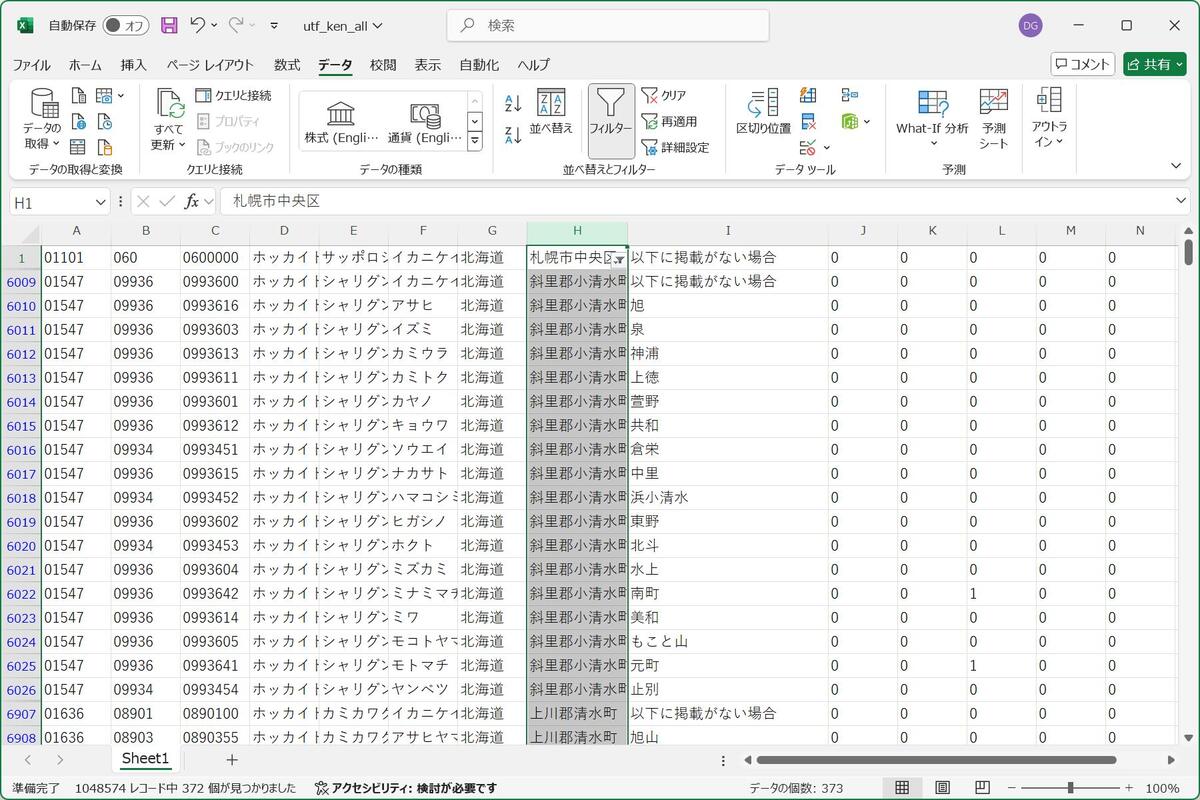Select row 6015 header
The height and width of the screenshot is (800, 1200).
(x=21, y=426)
